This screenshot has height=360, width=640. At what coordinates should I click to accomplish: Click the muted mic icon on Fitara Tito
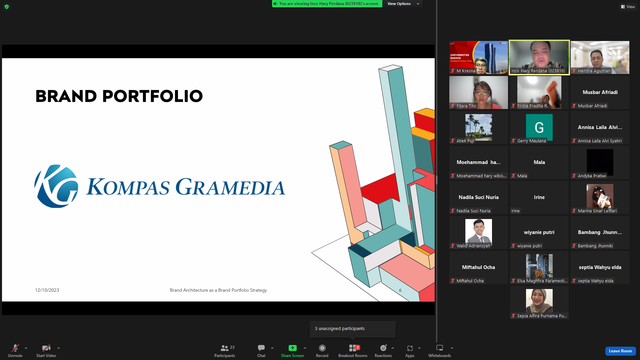[x=453, y=106]
